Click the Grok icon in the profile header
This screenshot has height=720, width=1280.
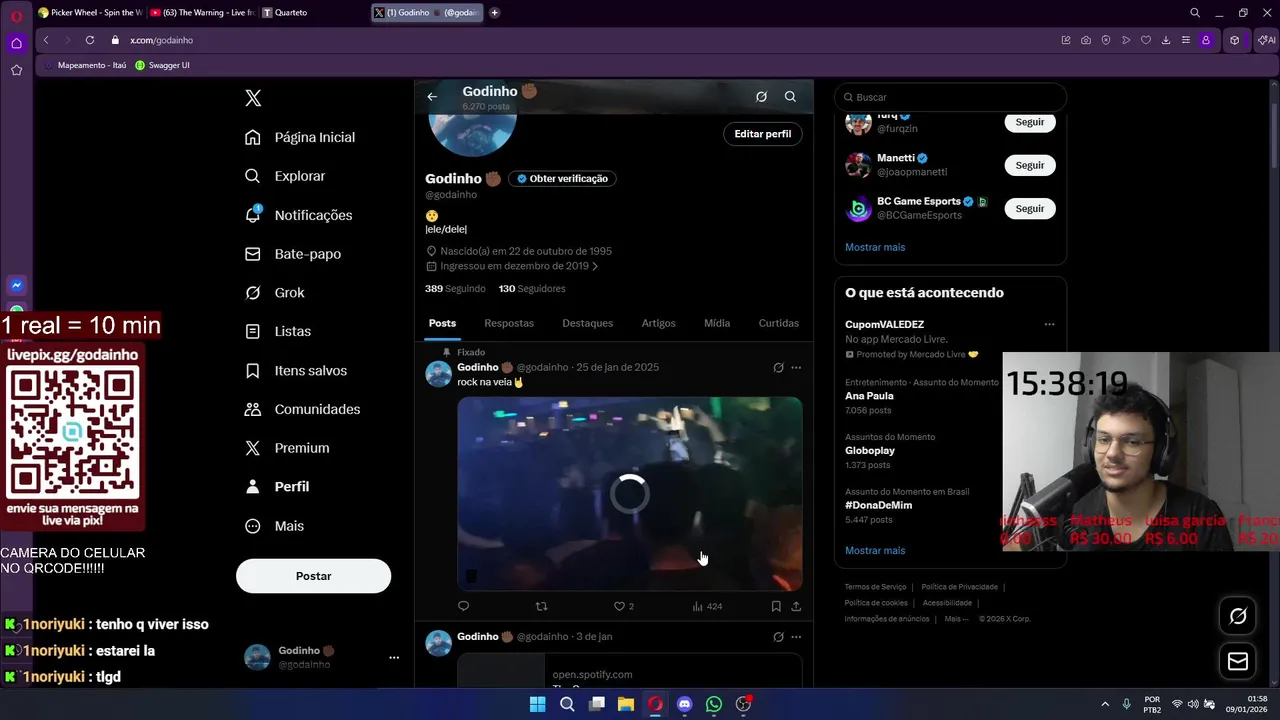[x=761, y=97]
